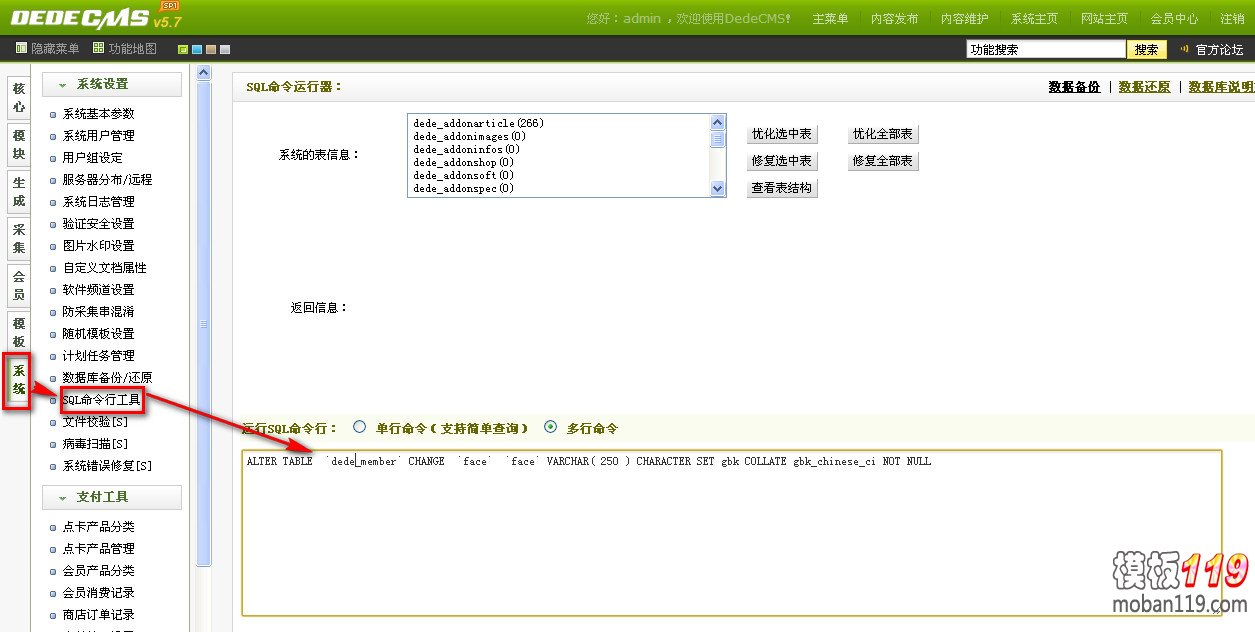Select the 单行命令 radio button
Image resolution: width=1255 pixels, height=632 pixels.
pyautogui.click(x=359, y=427)
